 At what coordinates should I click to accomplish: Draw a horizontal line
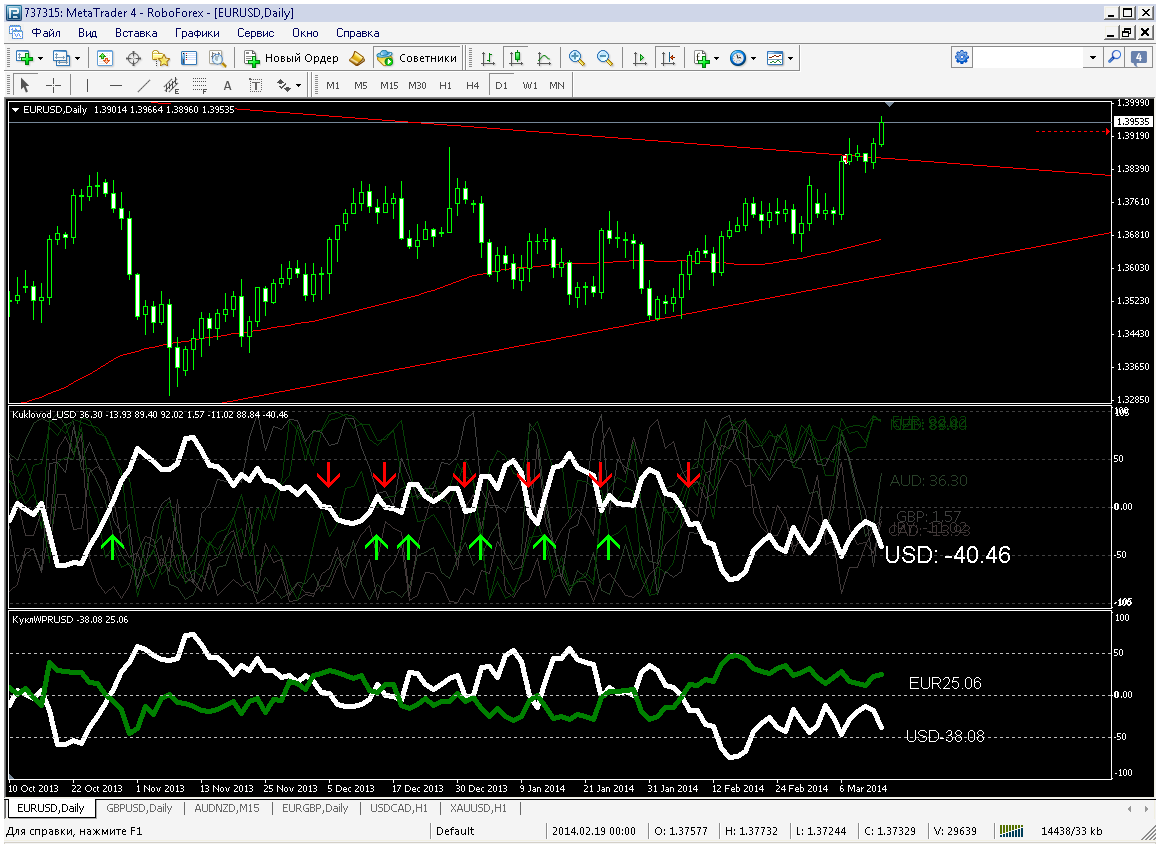click(115, 85)
